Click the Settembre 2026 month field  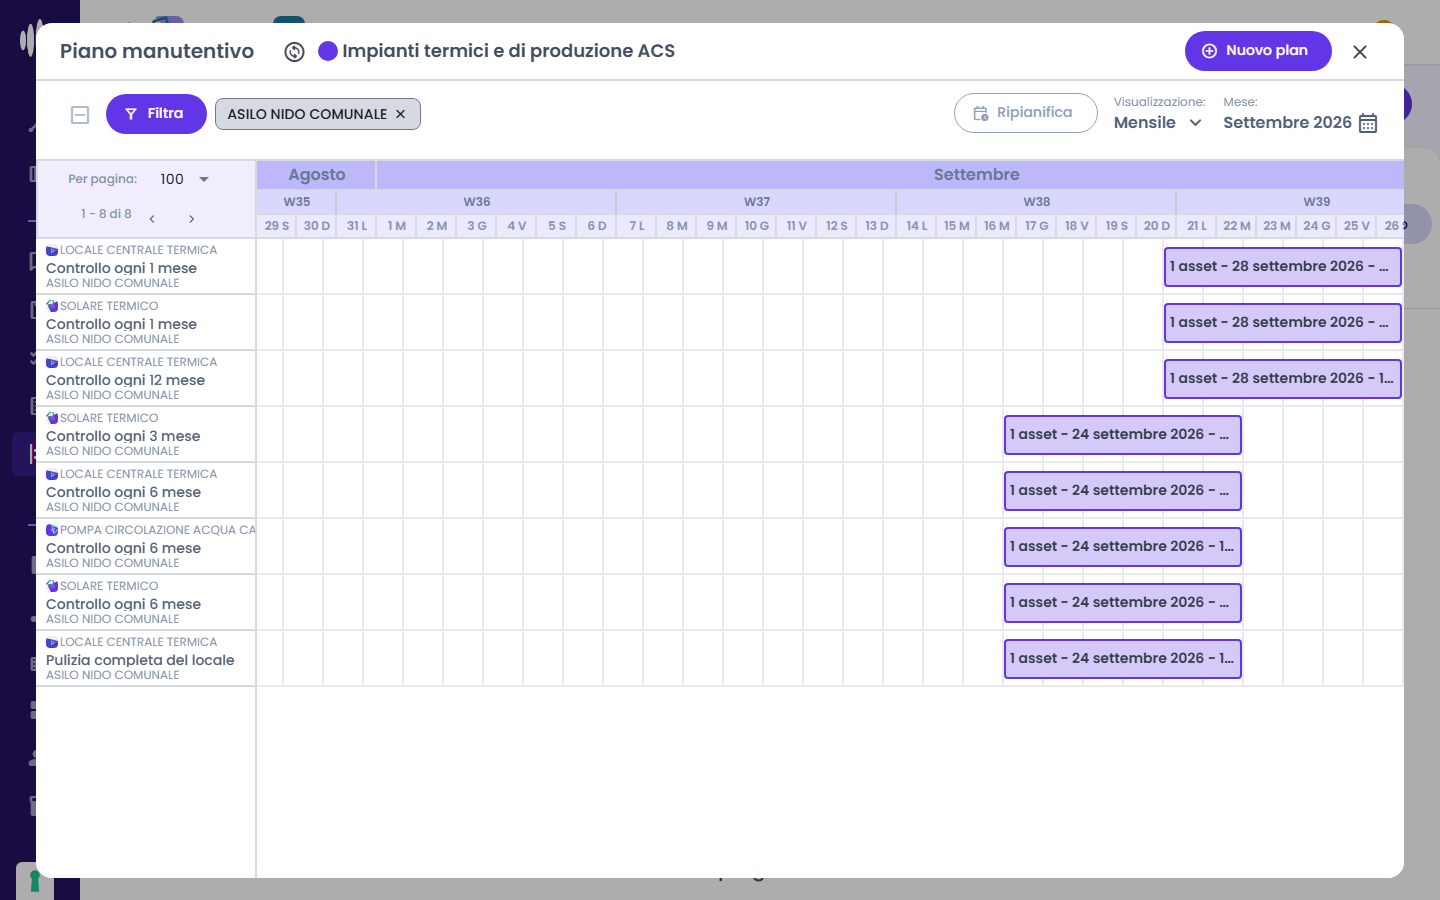click(x=1287, y=123)
